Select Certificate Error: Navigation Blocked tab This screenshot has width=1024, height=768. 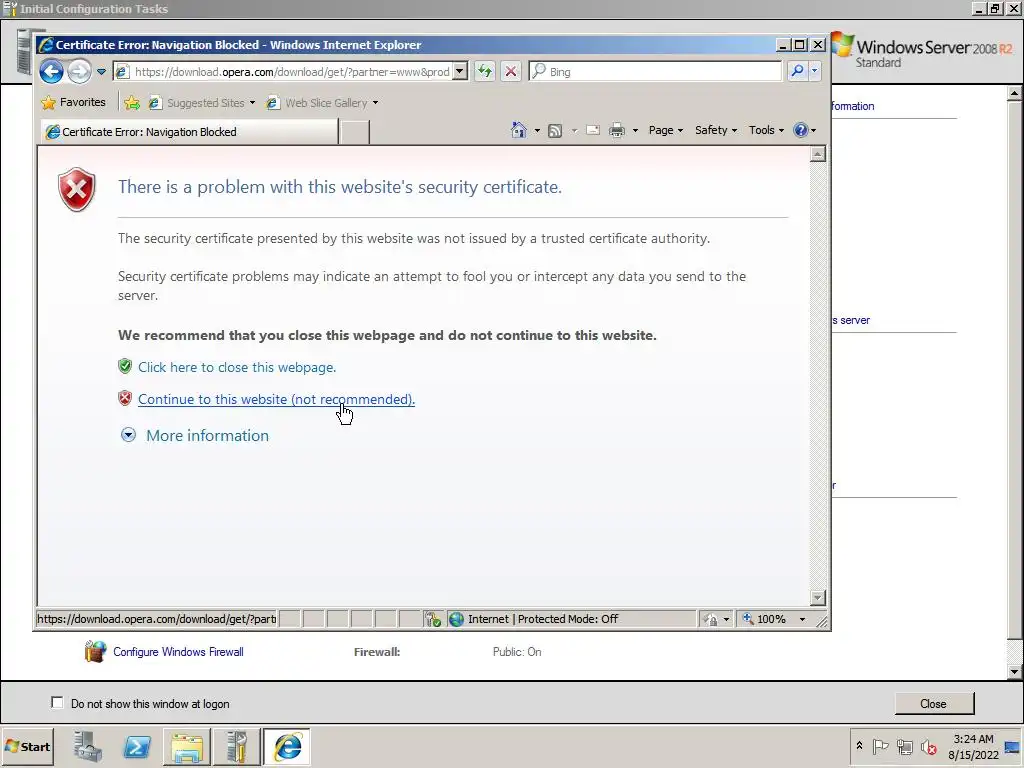189,131
